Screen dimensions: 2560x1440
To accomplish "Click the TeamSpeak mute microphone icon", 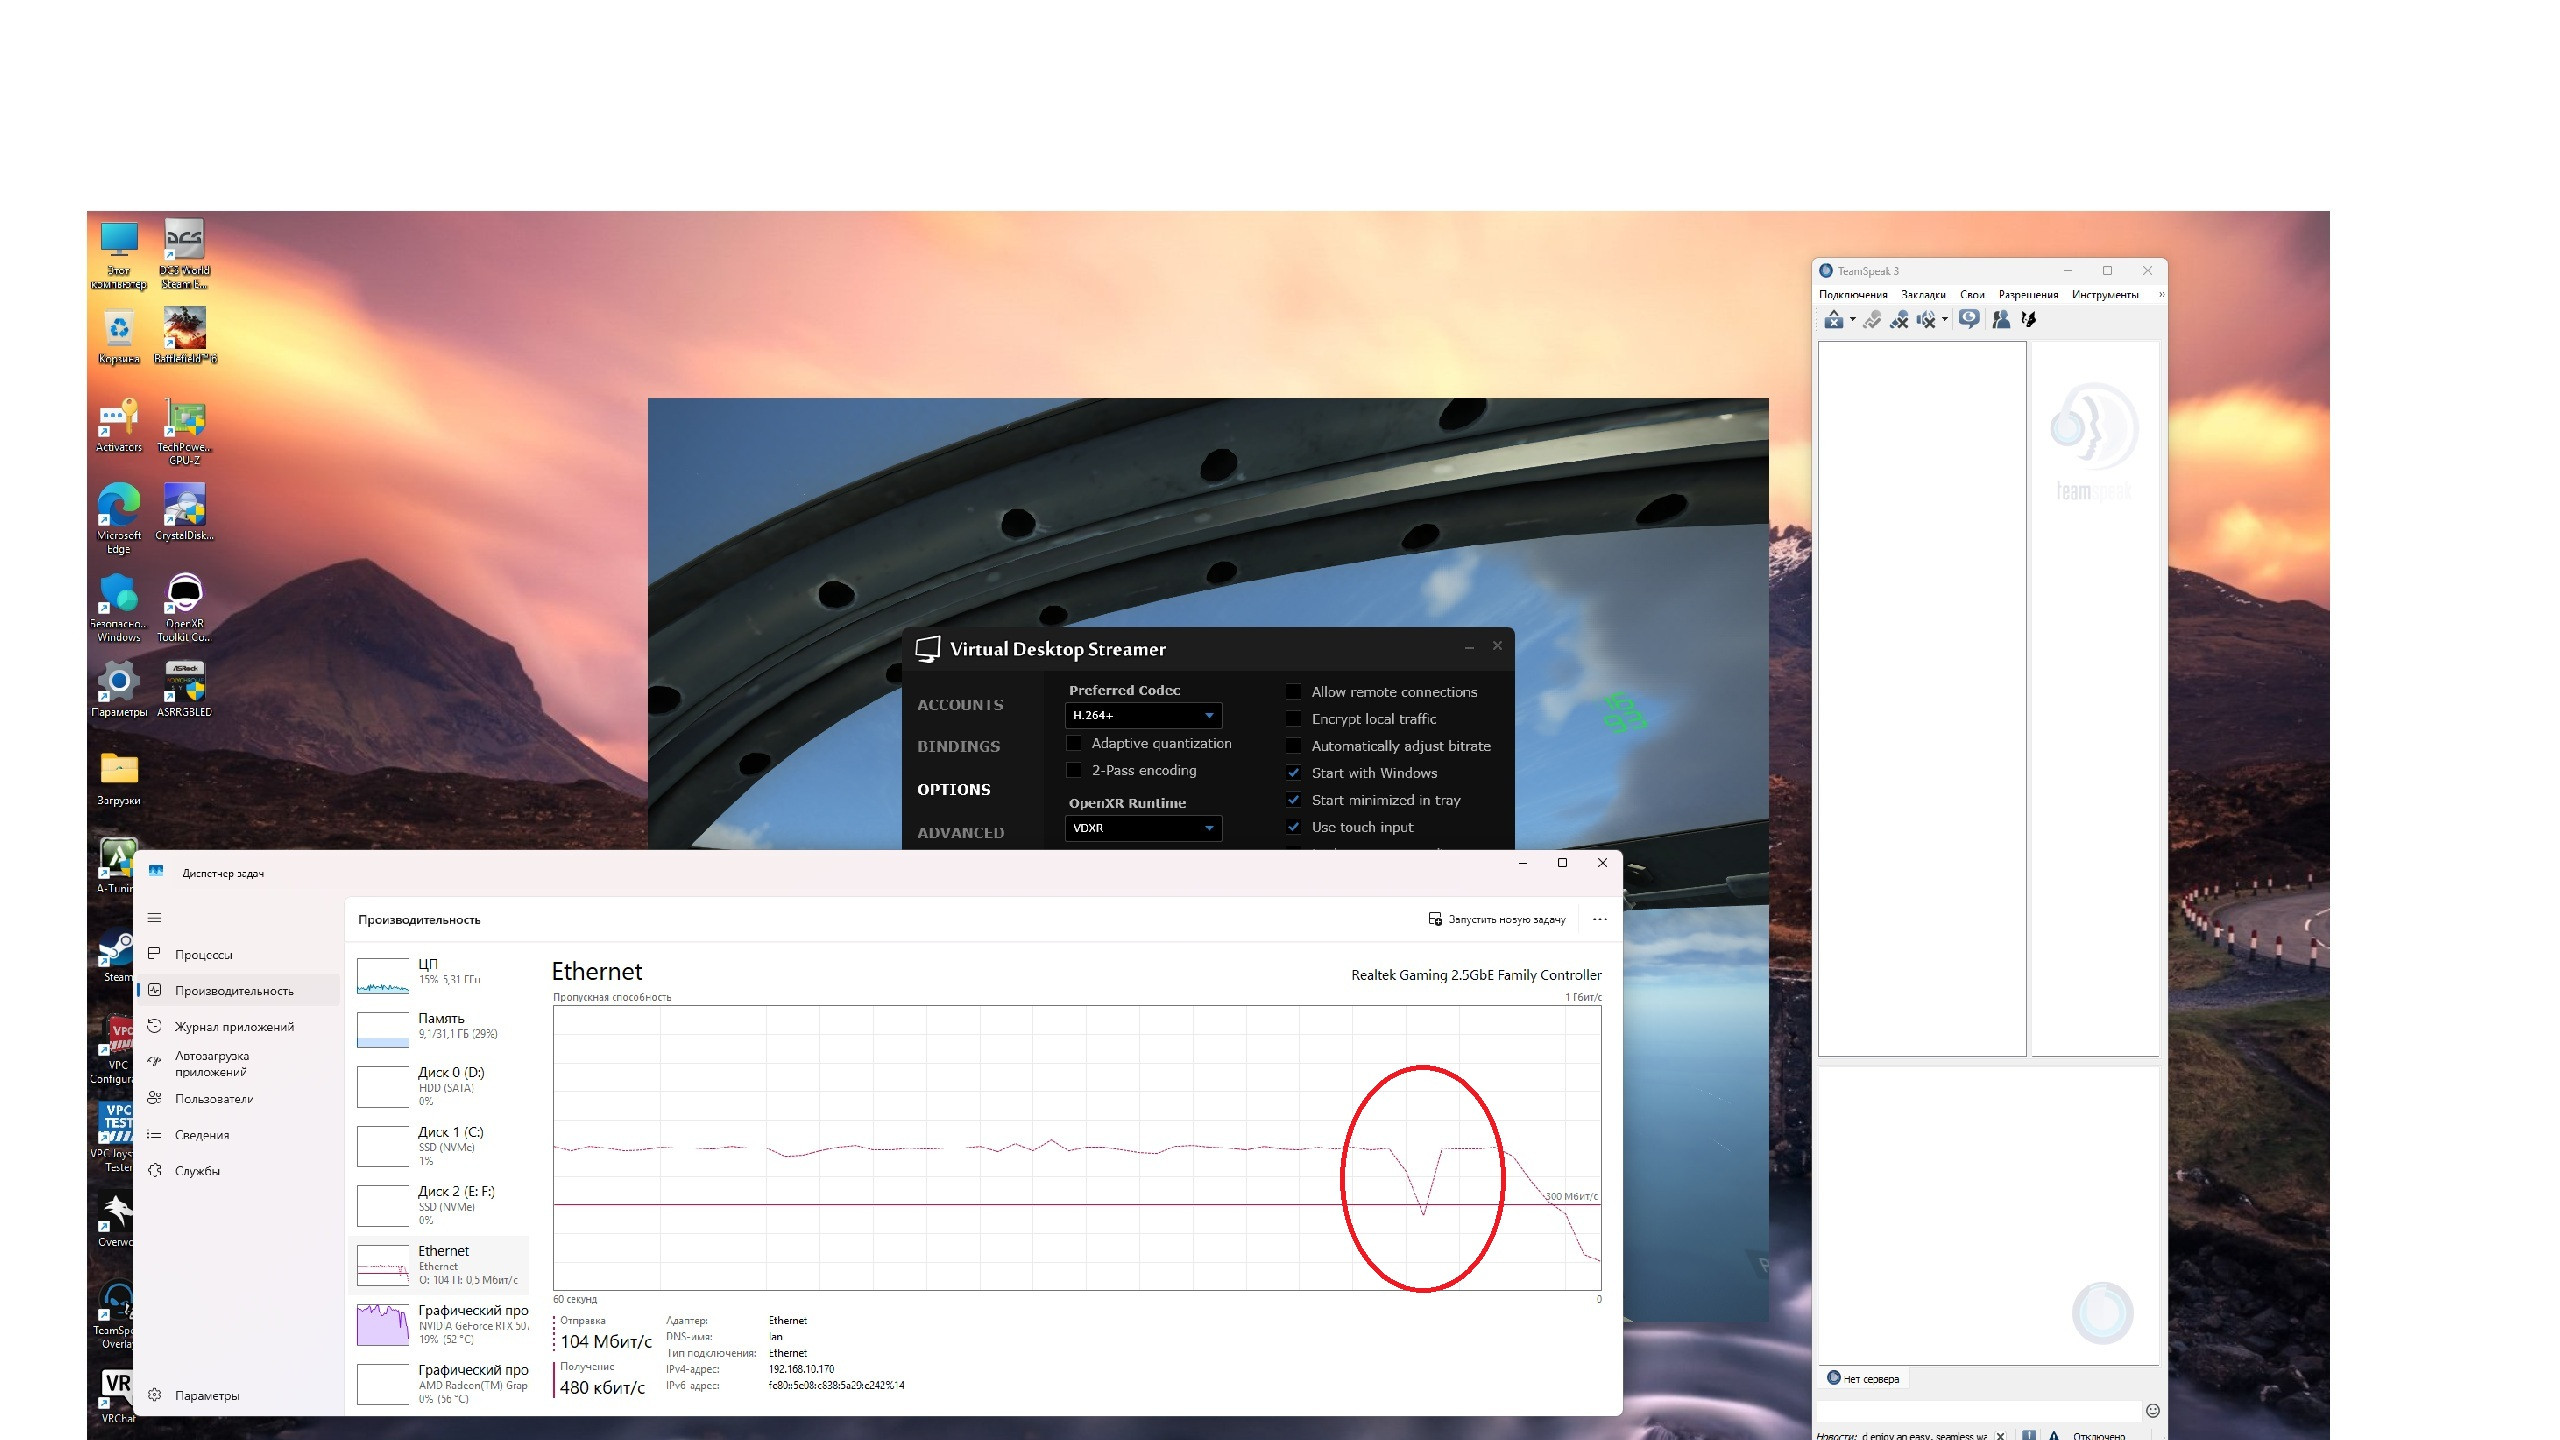I will click(x=1899, y=319).
